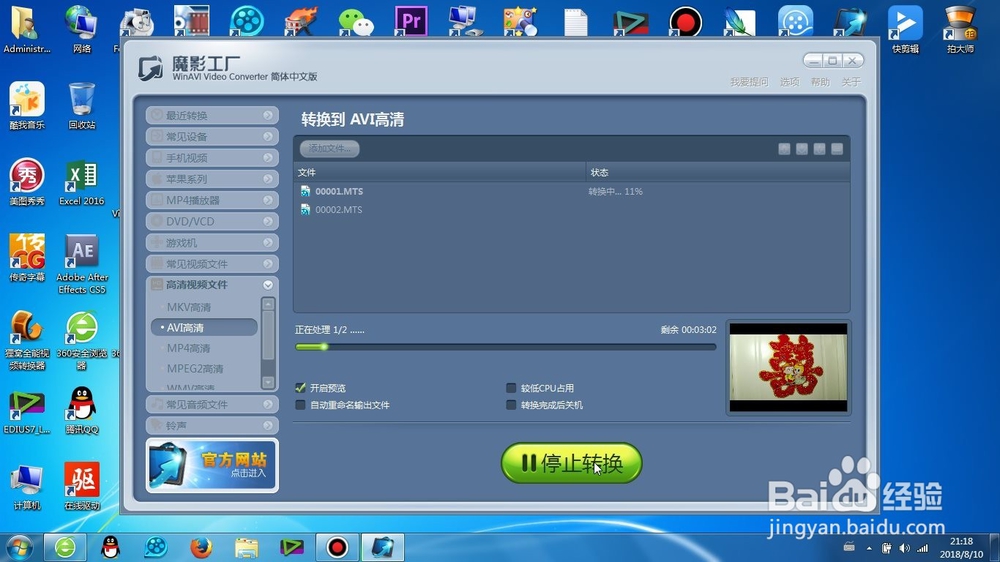Click the 添加文件 button
1000x562 pixels.
click(x=330, y=148)
